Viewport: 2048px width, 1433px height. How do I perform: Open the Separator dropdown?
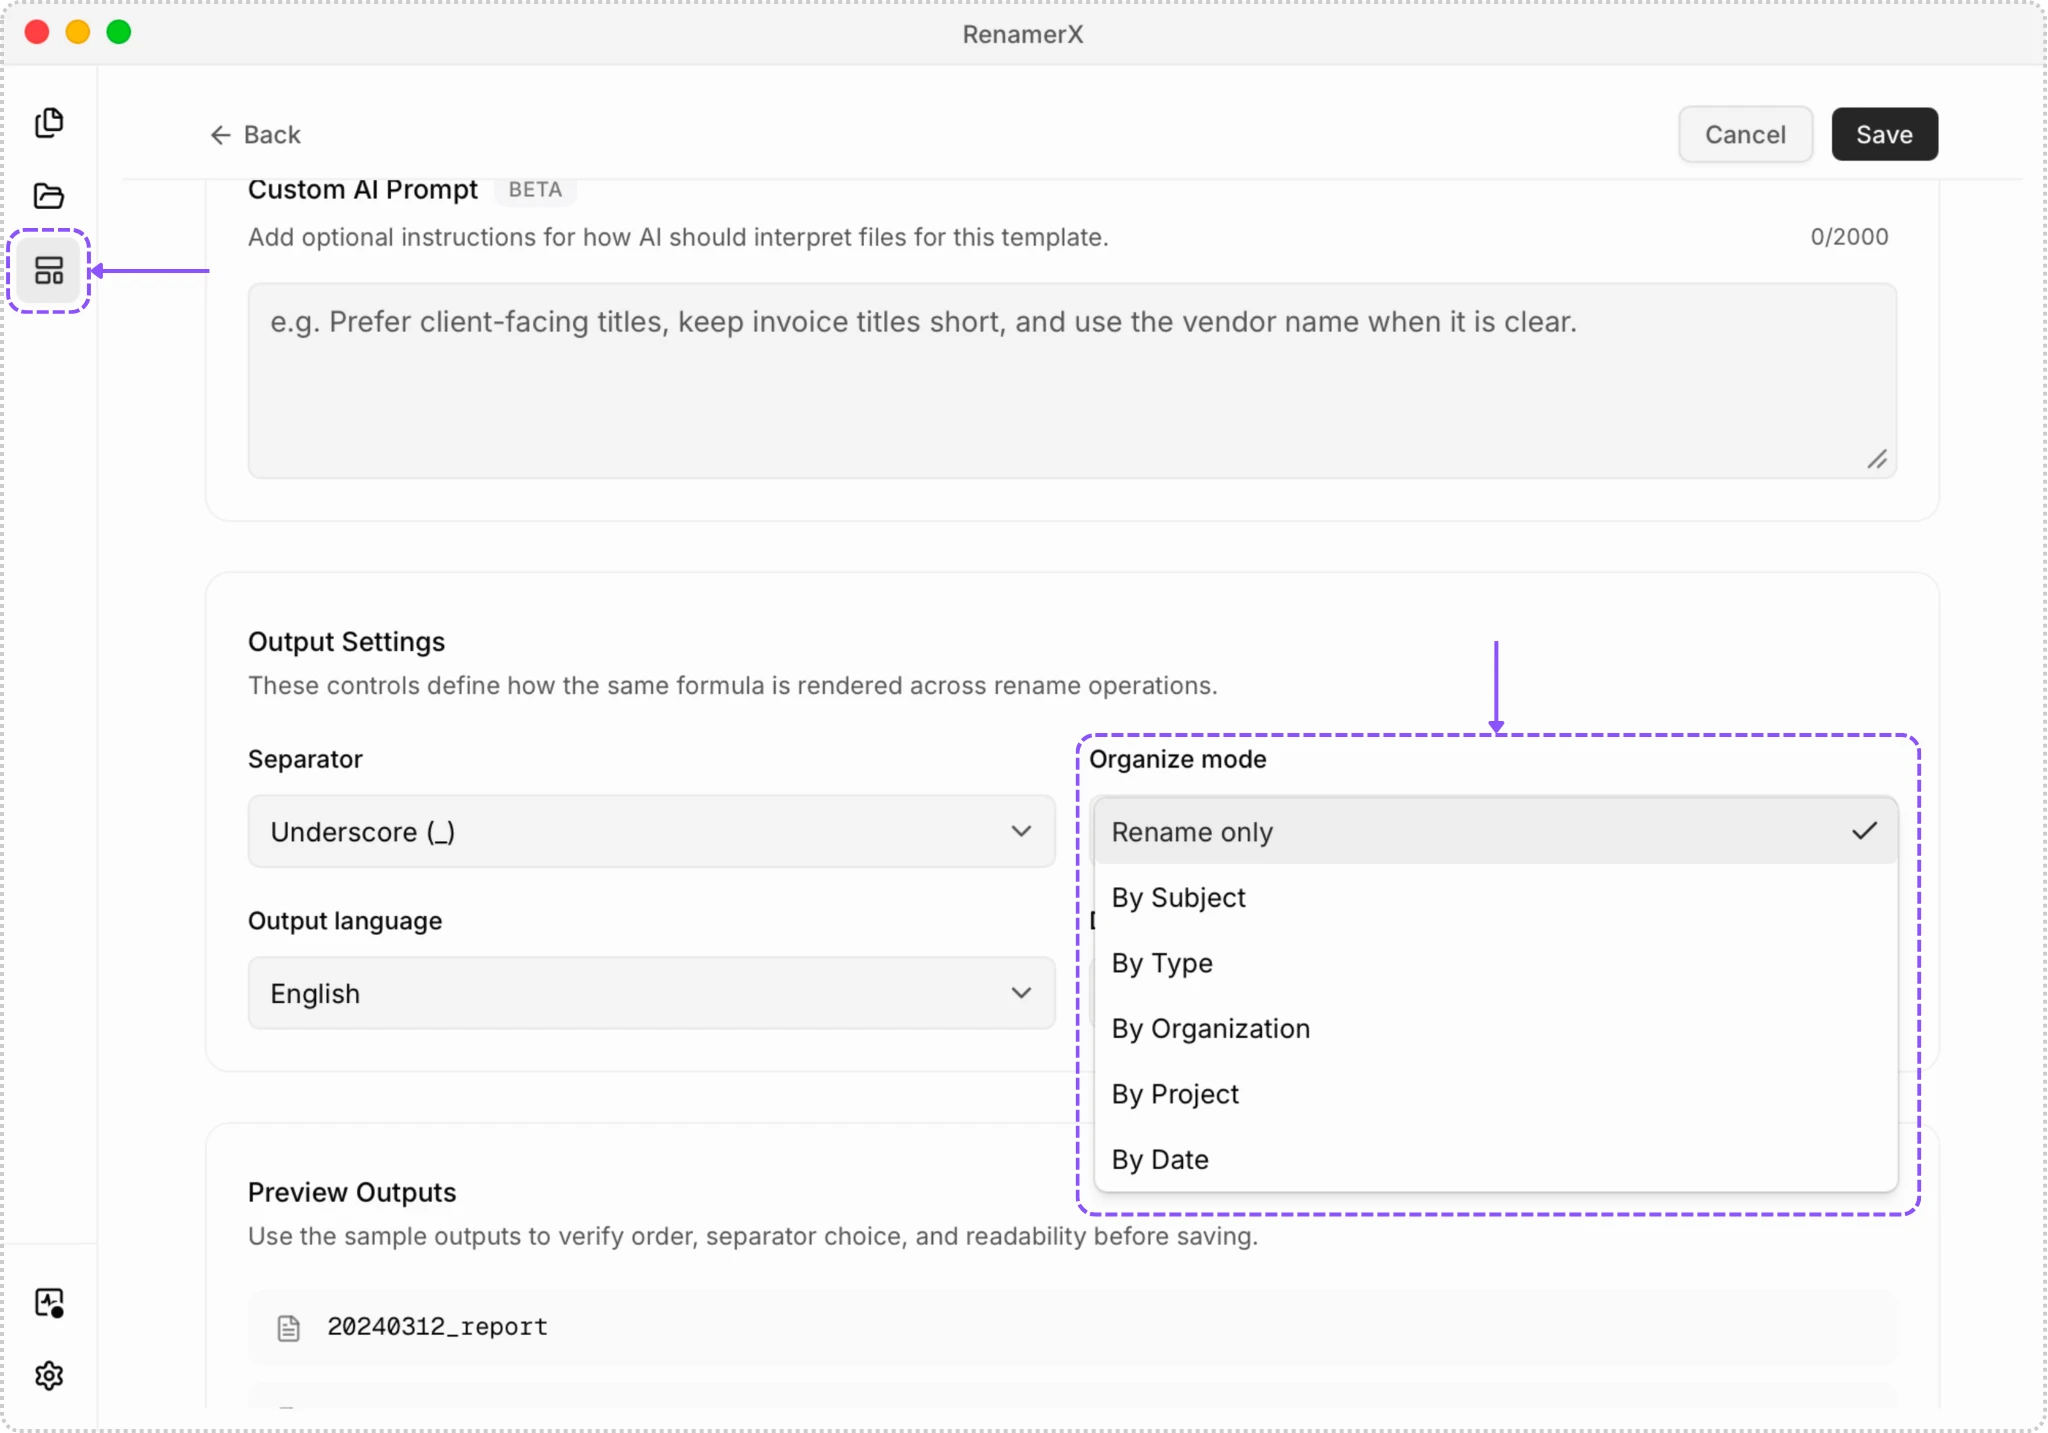click(652, 832)
